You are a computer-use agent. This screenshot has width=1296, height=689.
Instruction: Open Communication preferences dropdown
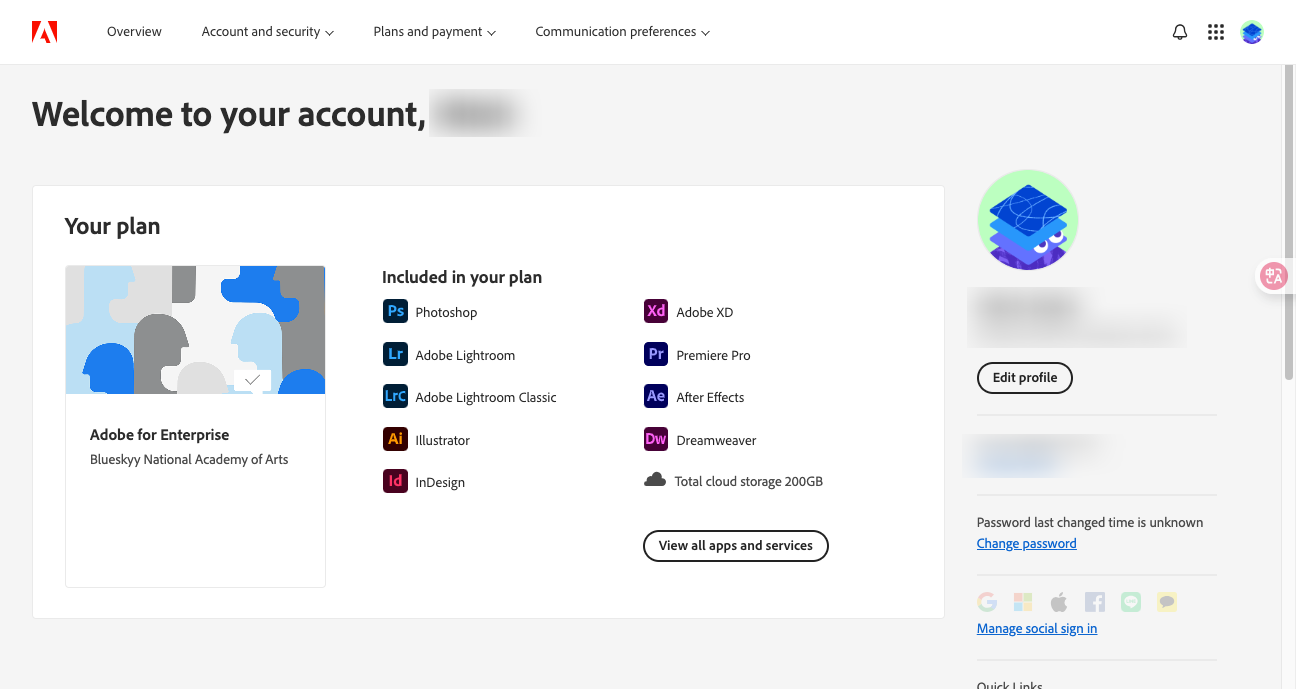point(622,32)
